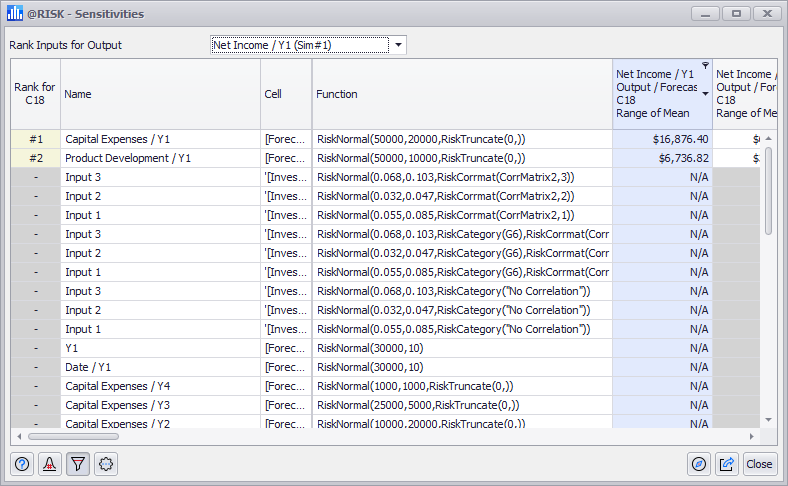
Task: Click the vertical scrollbar down arrow
Action: coord(769,420)
